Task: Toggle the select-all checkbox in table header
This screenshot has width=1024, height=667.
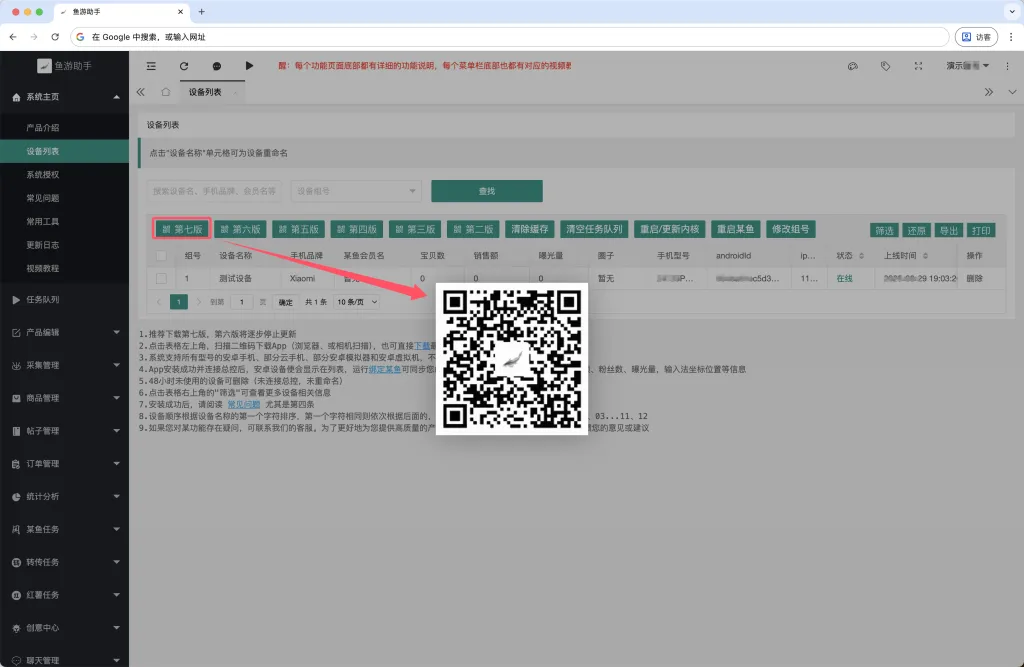Action: (161, 256)
